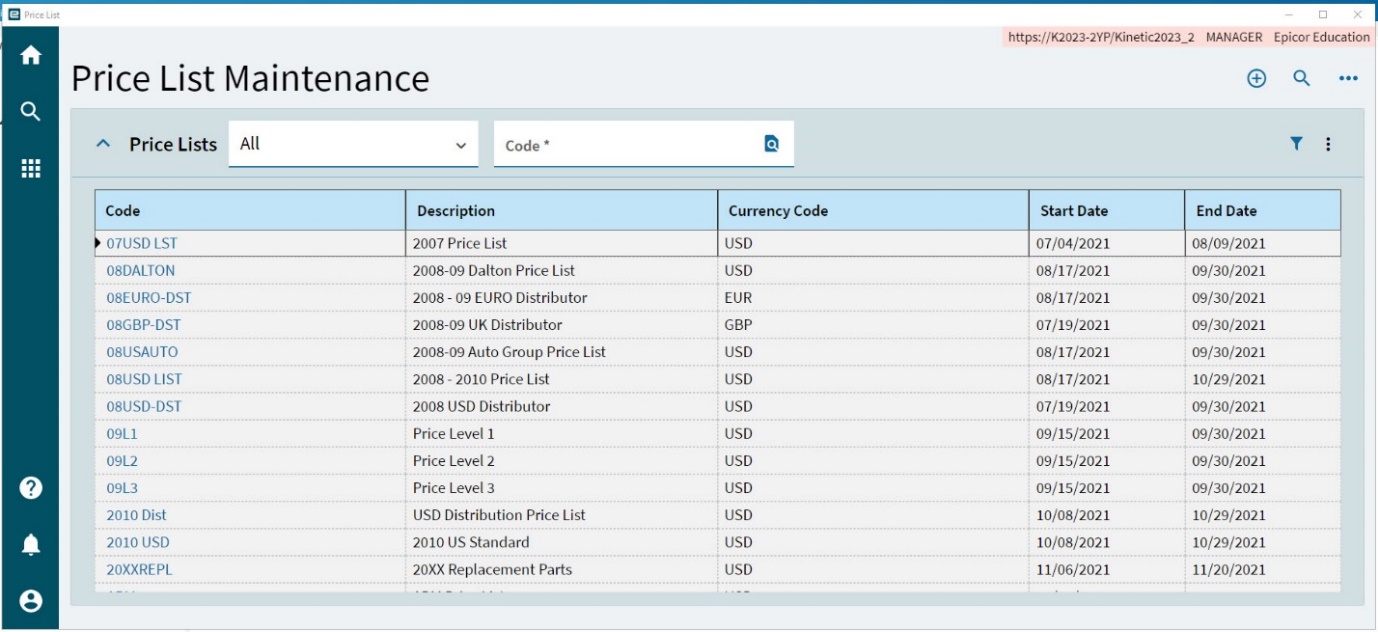Screen dimensions: 1378x632
Task: Click the Price List window title icon
Action: tap(14, 14)
